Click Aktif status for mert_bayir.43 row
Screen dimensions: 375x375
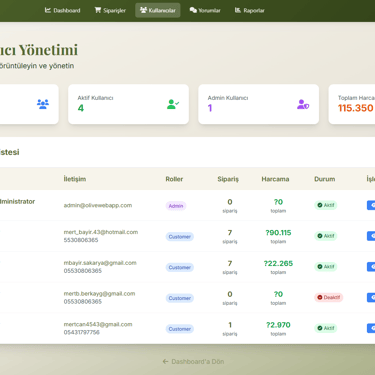[x=326, y=236]
